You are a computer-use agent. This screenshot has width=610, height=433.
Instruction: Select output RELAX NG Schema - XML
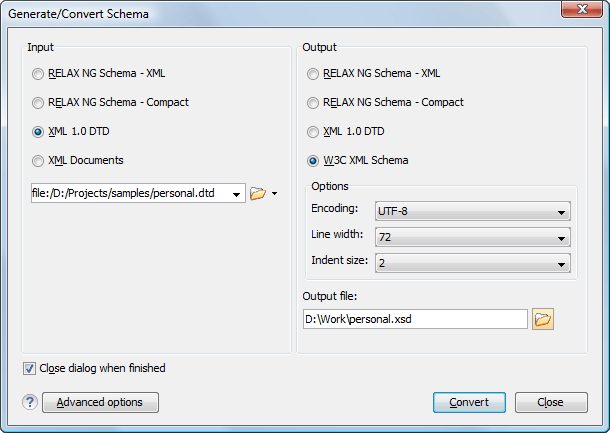pos(314,73)
